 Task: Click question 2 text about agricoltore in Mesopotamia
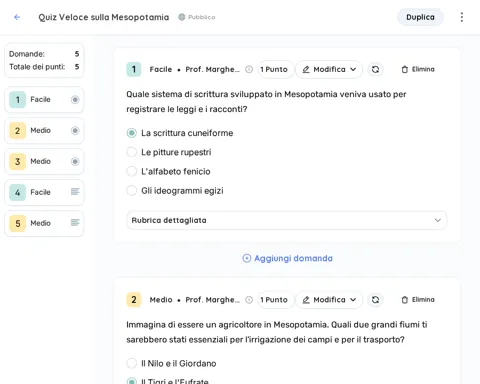tap(277, 332)
